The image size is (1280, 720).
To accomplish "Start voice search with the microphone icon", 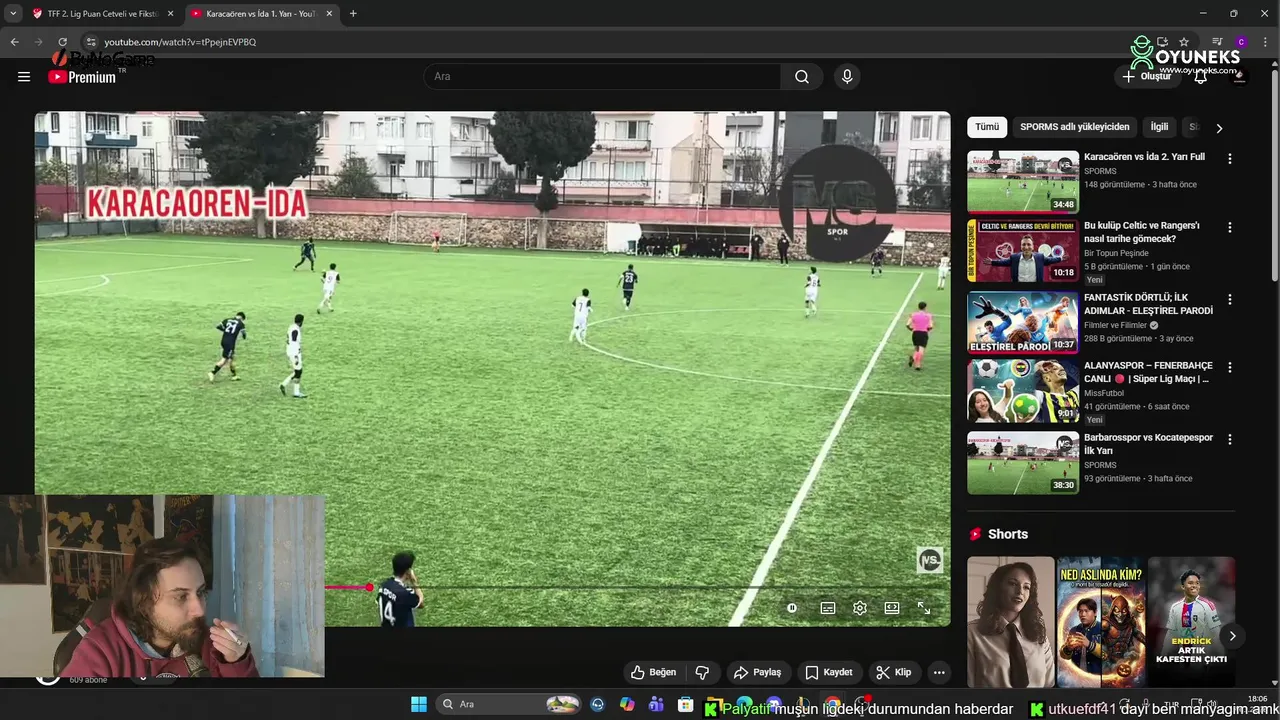I will 847,77.
